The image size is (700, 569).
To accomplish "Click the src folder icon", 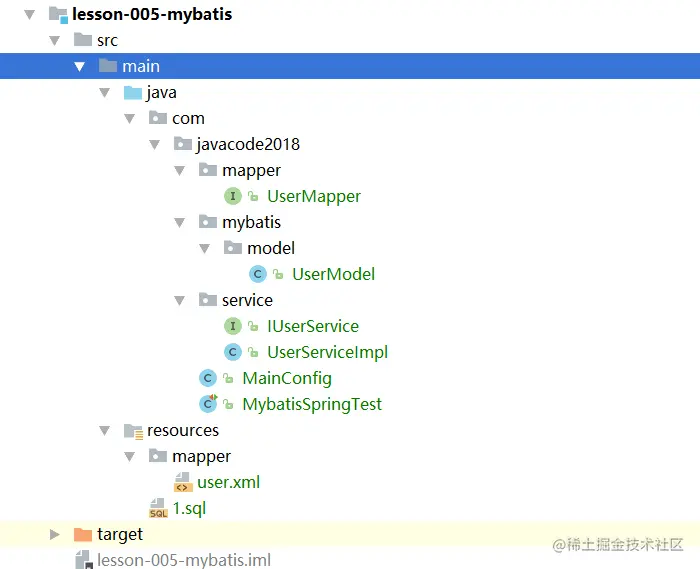I will [83, 39].
